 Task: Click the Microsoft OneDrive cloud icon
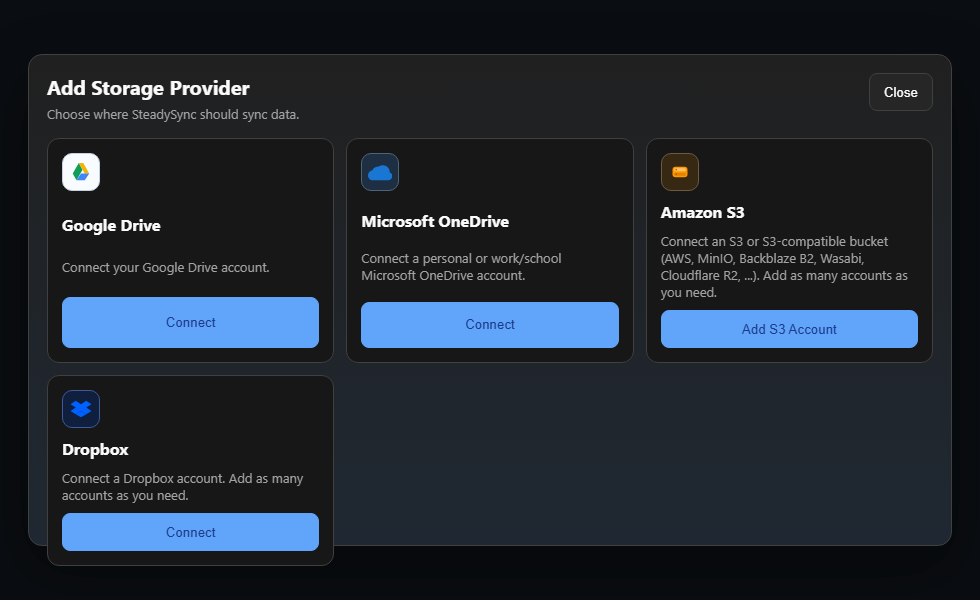[380, 172]
